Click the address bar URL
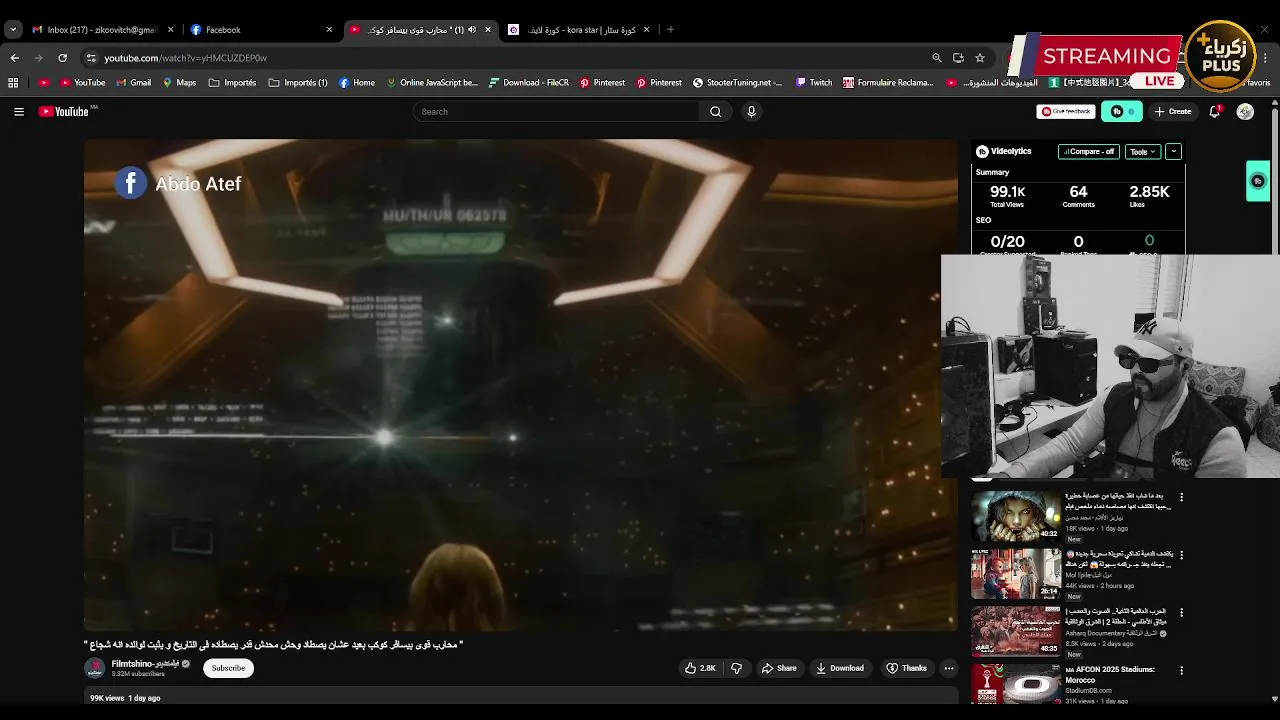This screenshot has height=720, width=1280. (185, 58)
